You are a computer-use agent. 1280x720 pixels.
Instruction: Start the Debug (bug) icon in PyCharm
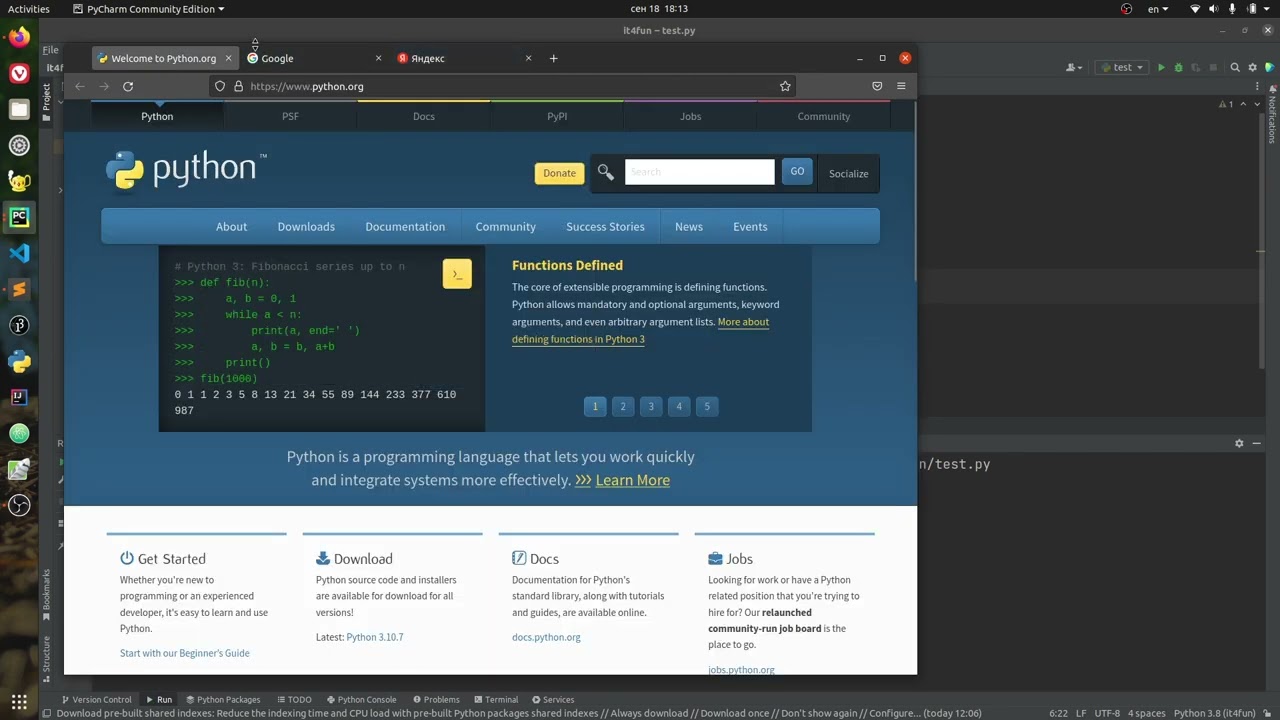click(x=1178, y=67)
